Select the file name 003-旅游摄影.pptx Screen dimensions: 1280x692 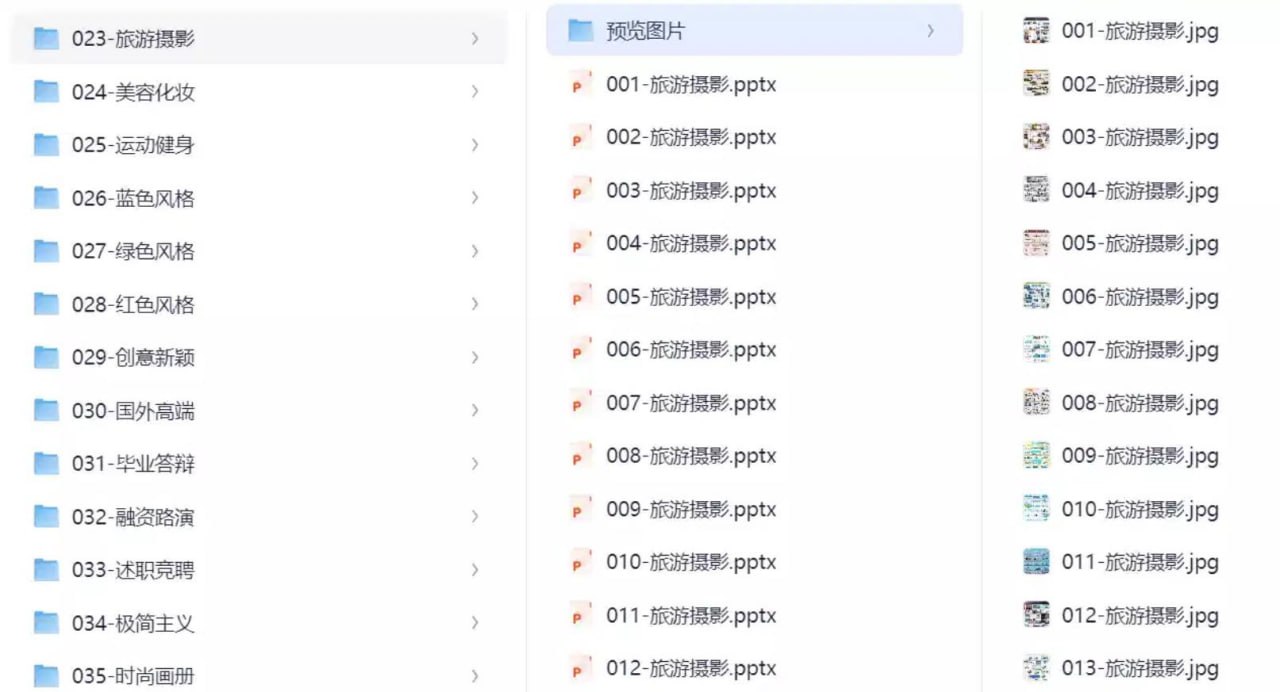point(691,191)
